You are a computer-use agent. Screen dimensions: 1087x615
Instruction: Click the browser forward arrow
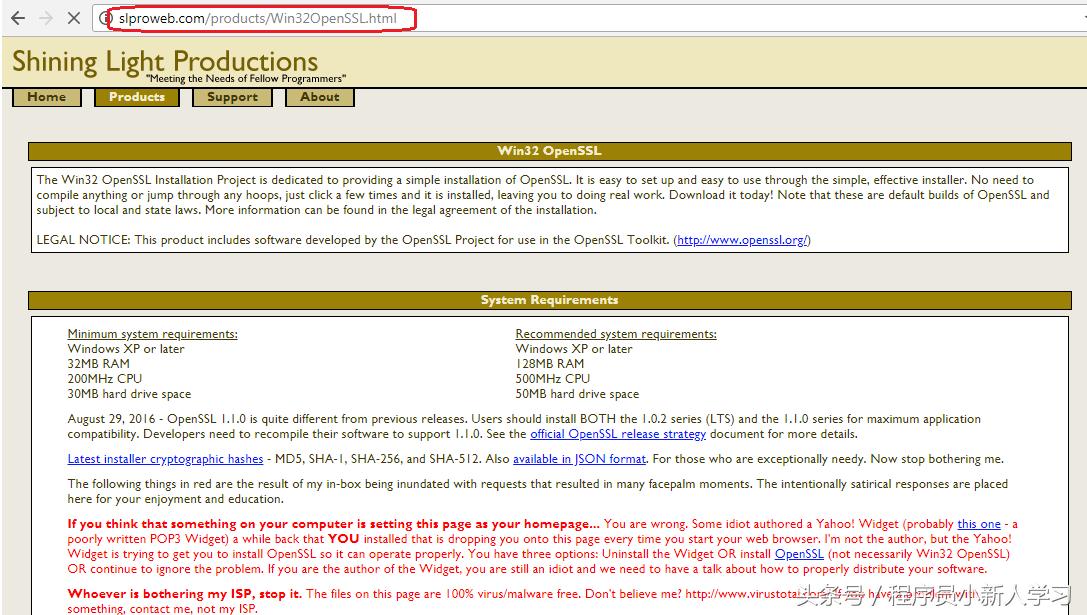coord(46,19)
